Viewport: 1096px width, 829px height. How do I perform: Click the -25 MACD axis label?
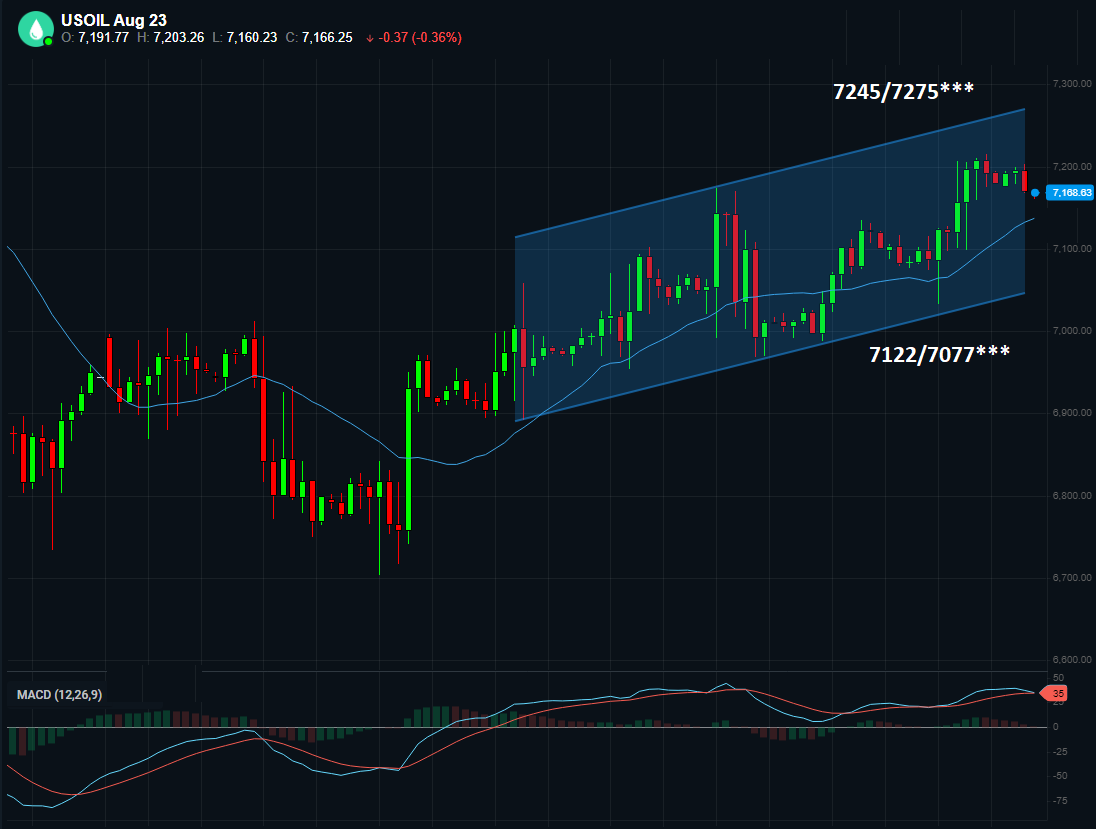point(1060,751)
